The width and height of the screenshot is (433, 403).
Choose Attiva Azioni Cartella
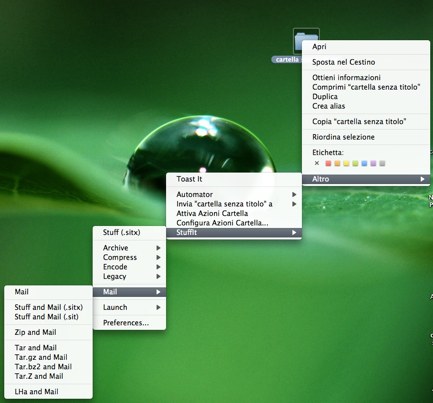[234, 213]
